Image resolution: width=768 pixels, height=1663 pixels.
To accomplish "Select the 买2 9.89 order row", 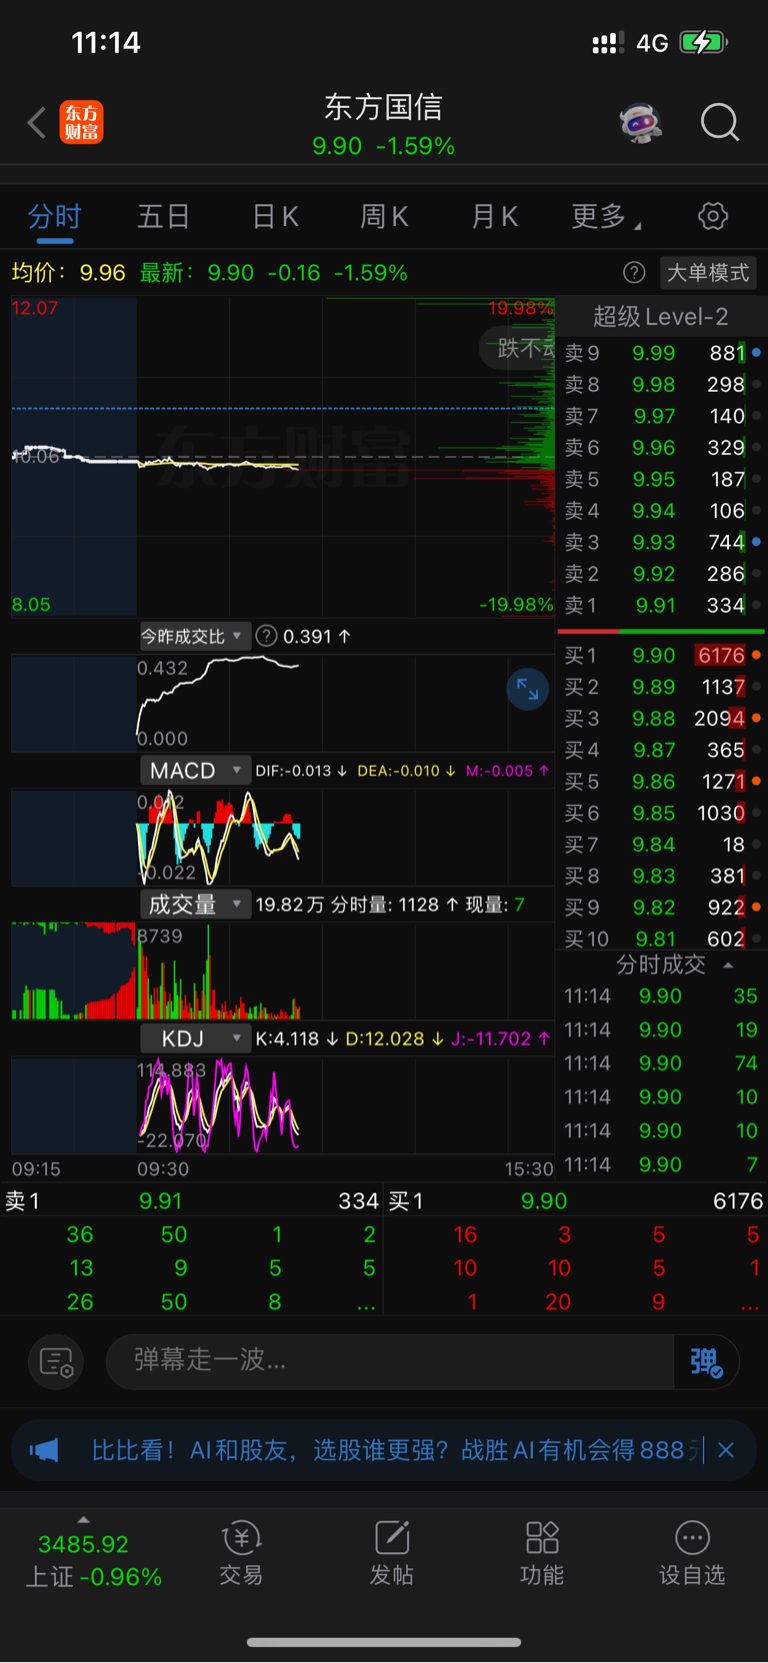I will [x=661, y=687].
